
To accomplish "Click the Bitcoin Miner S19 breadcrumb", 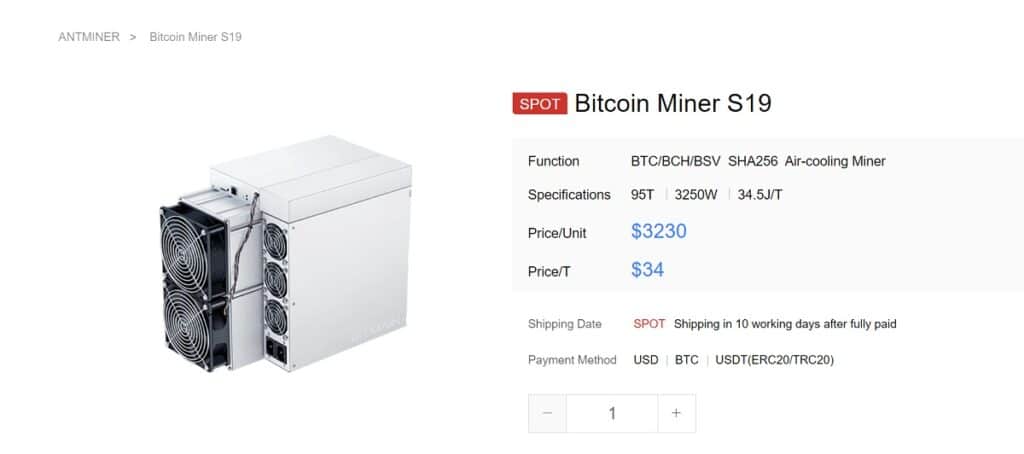I will (195, 37).
